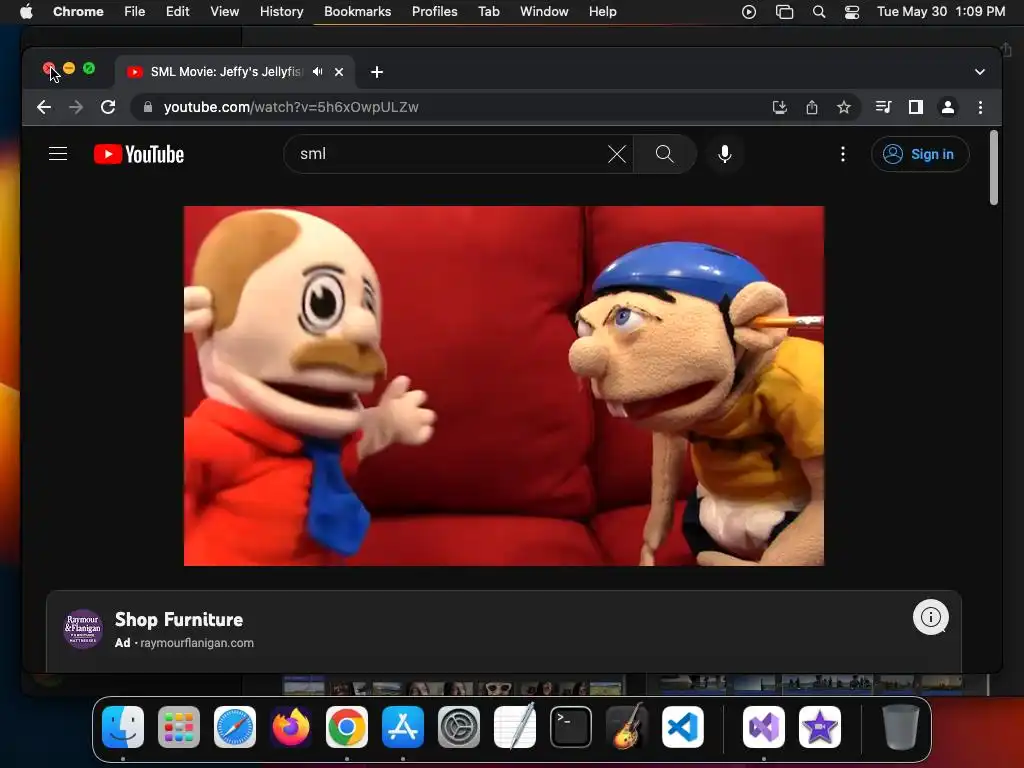Share this page from address bar
This screenshot has height=768, width=1024.
(x=811, y=107)
